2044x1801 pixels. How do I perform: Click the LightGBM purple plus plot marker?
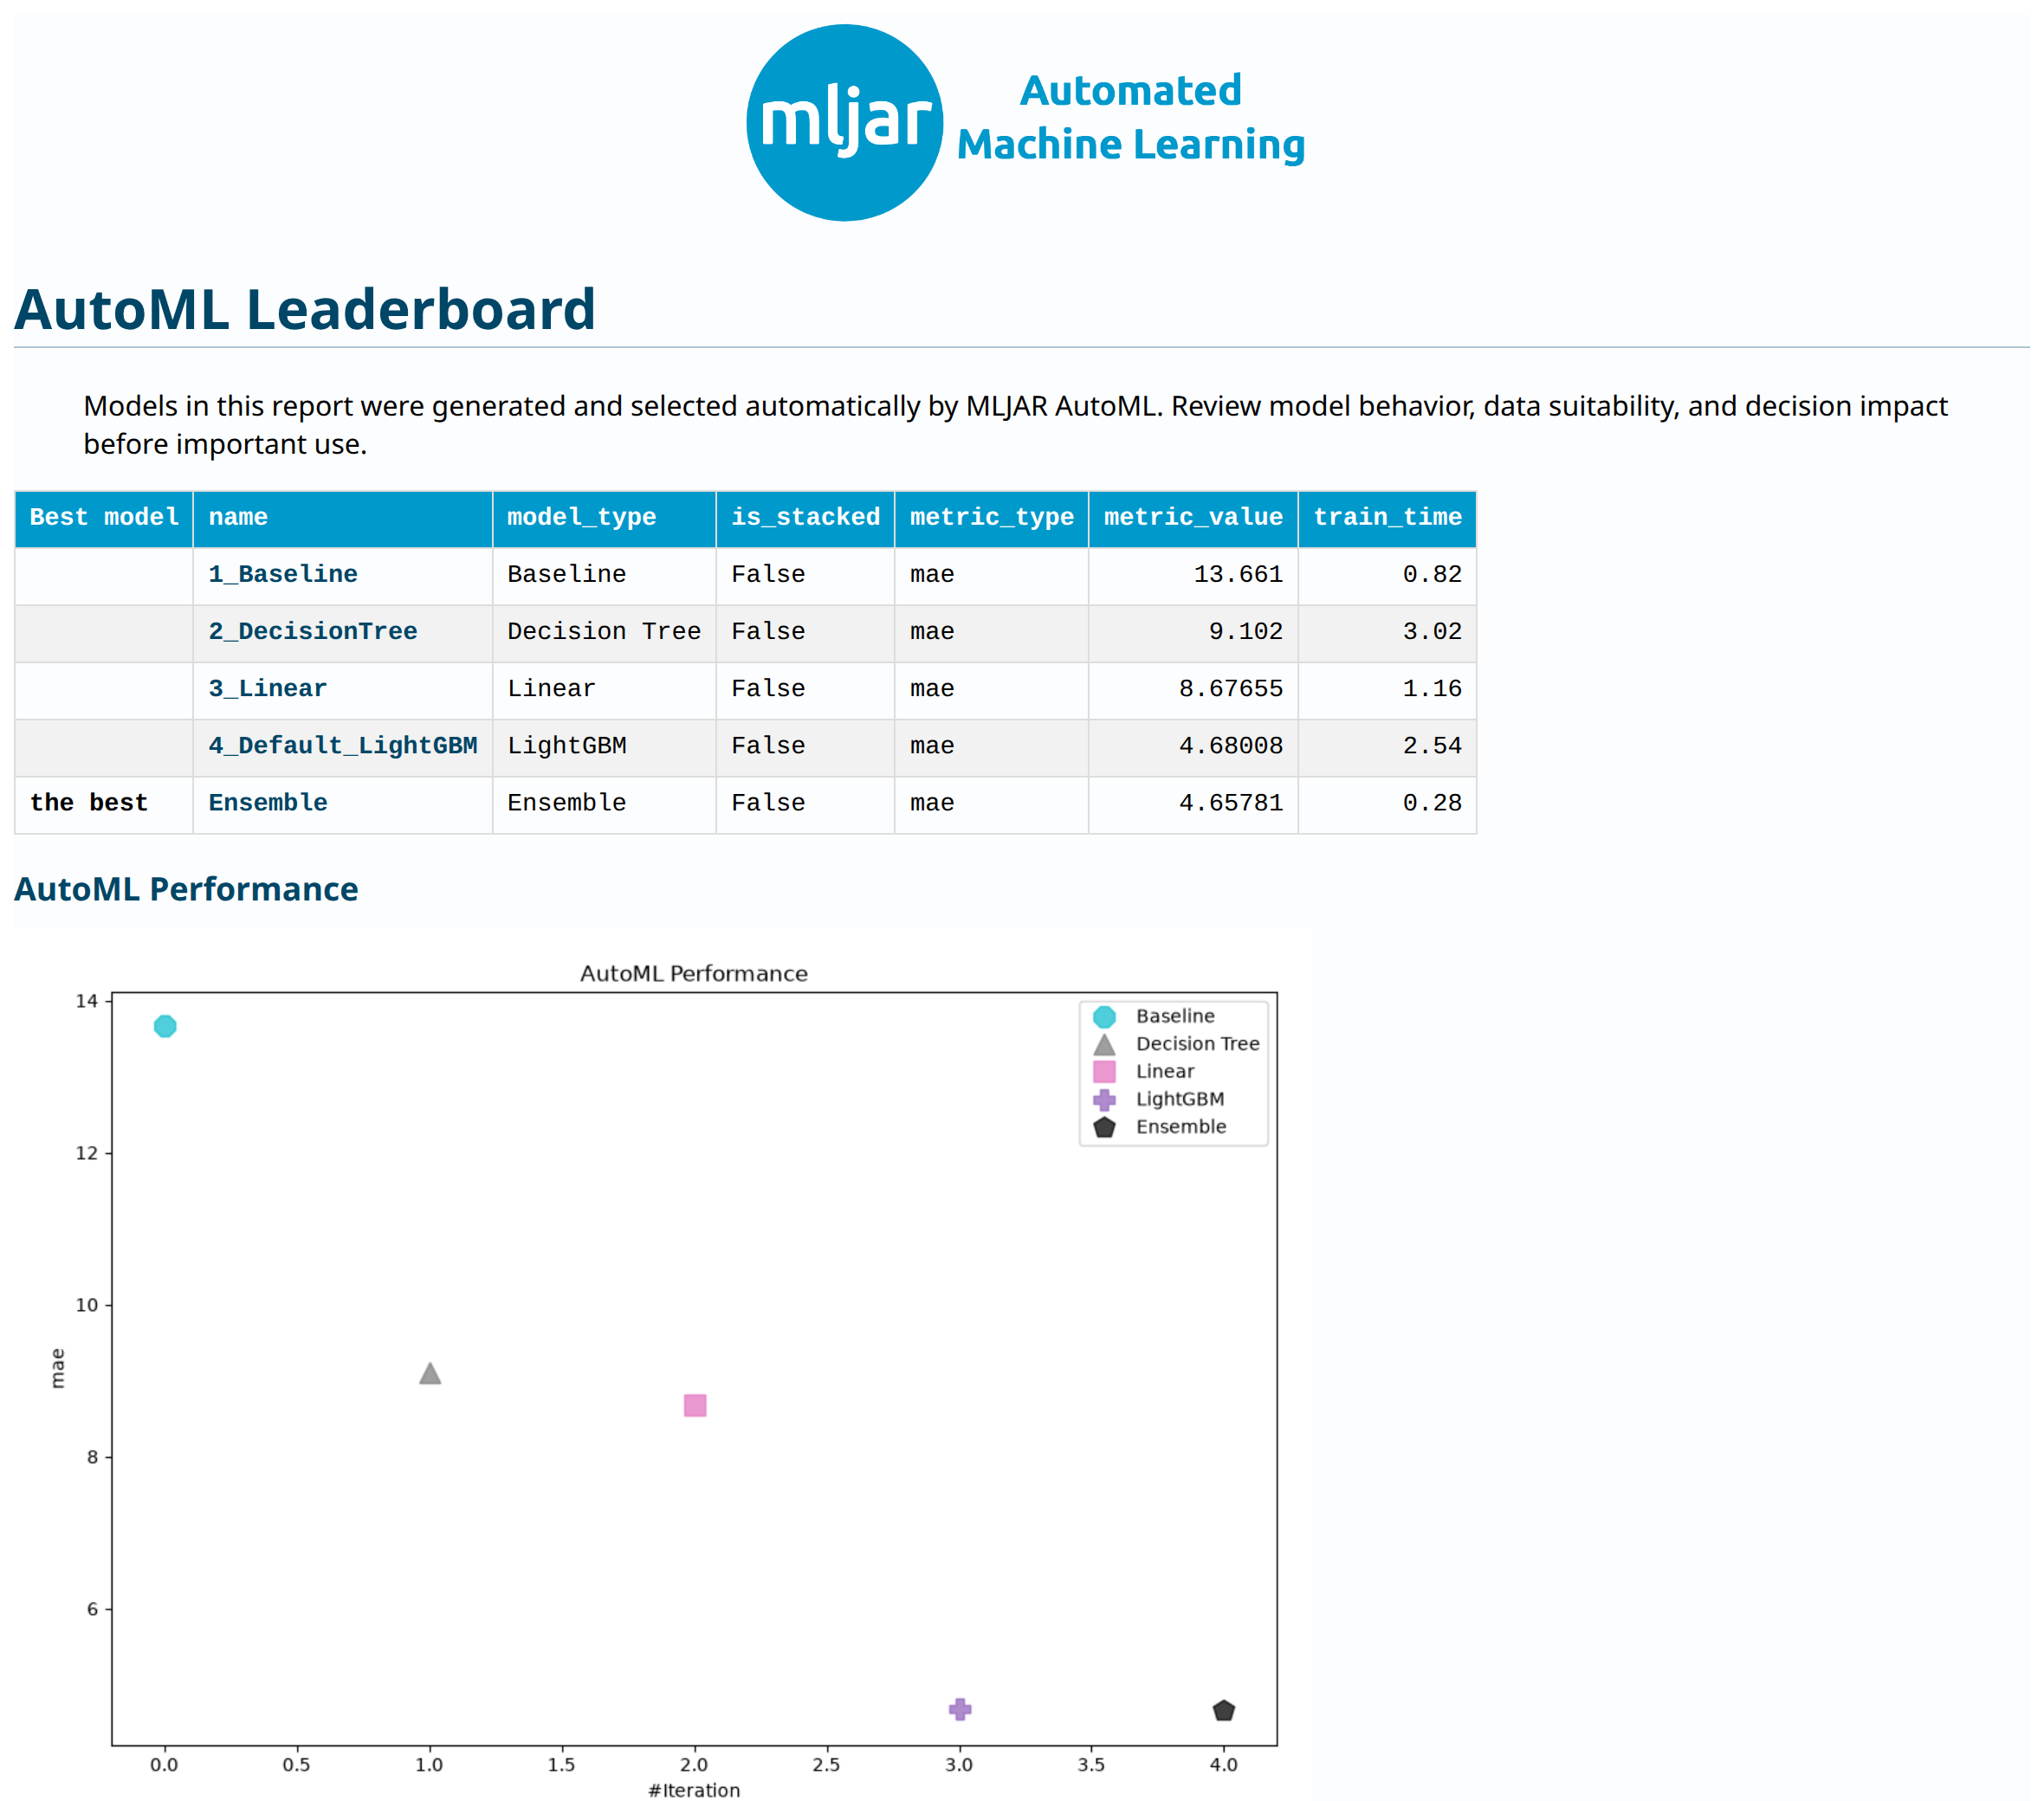960,1709
